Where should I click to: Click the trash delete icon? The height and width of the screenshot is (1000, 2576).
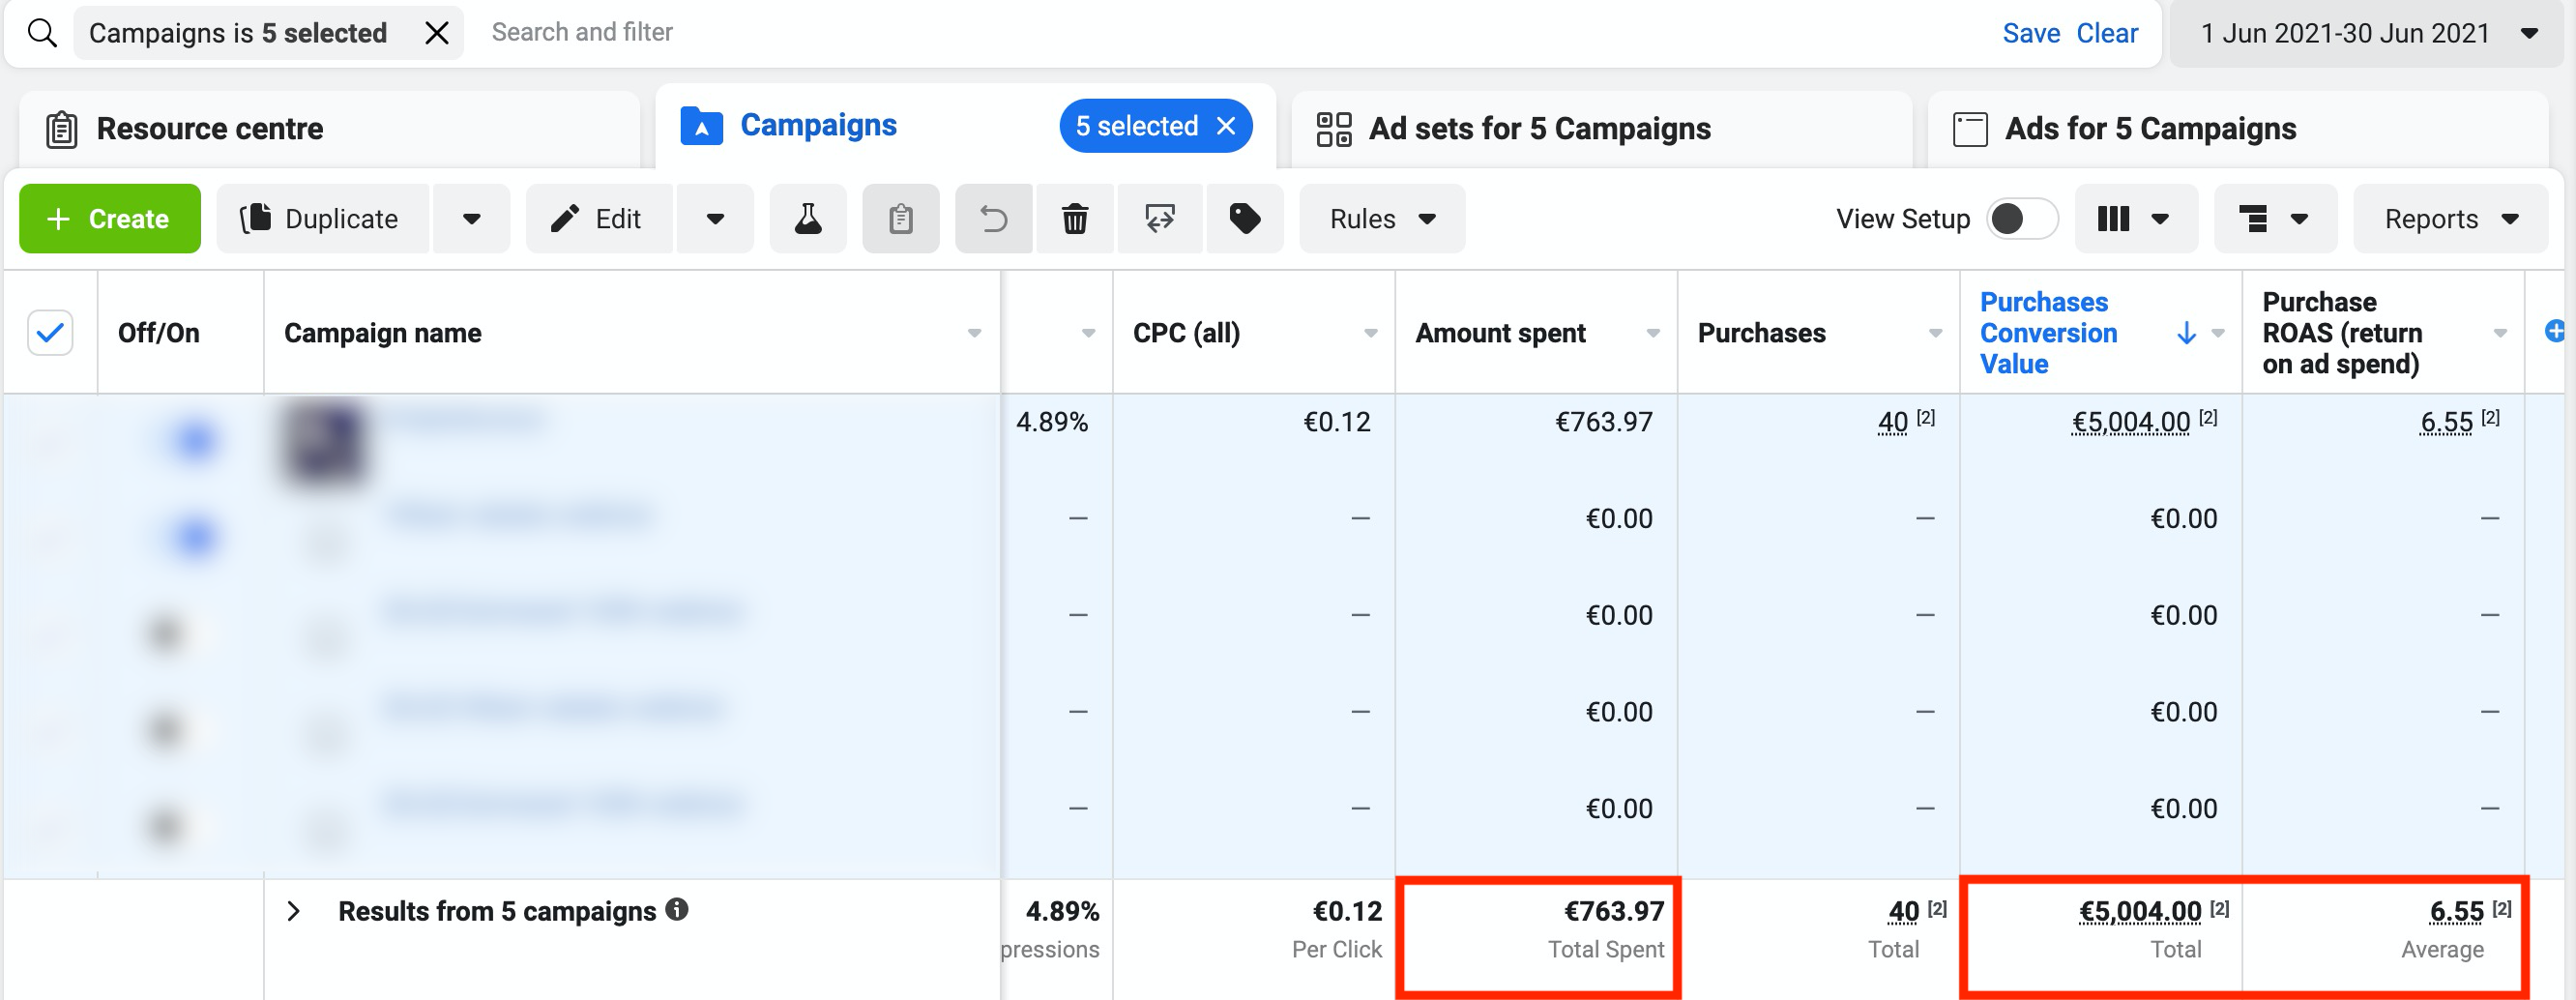point(1074,219)
